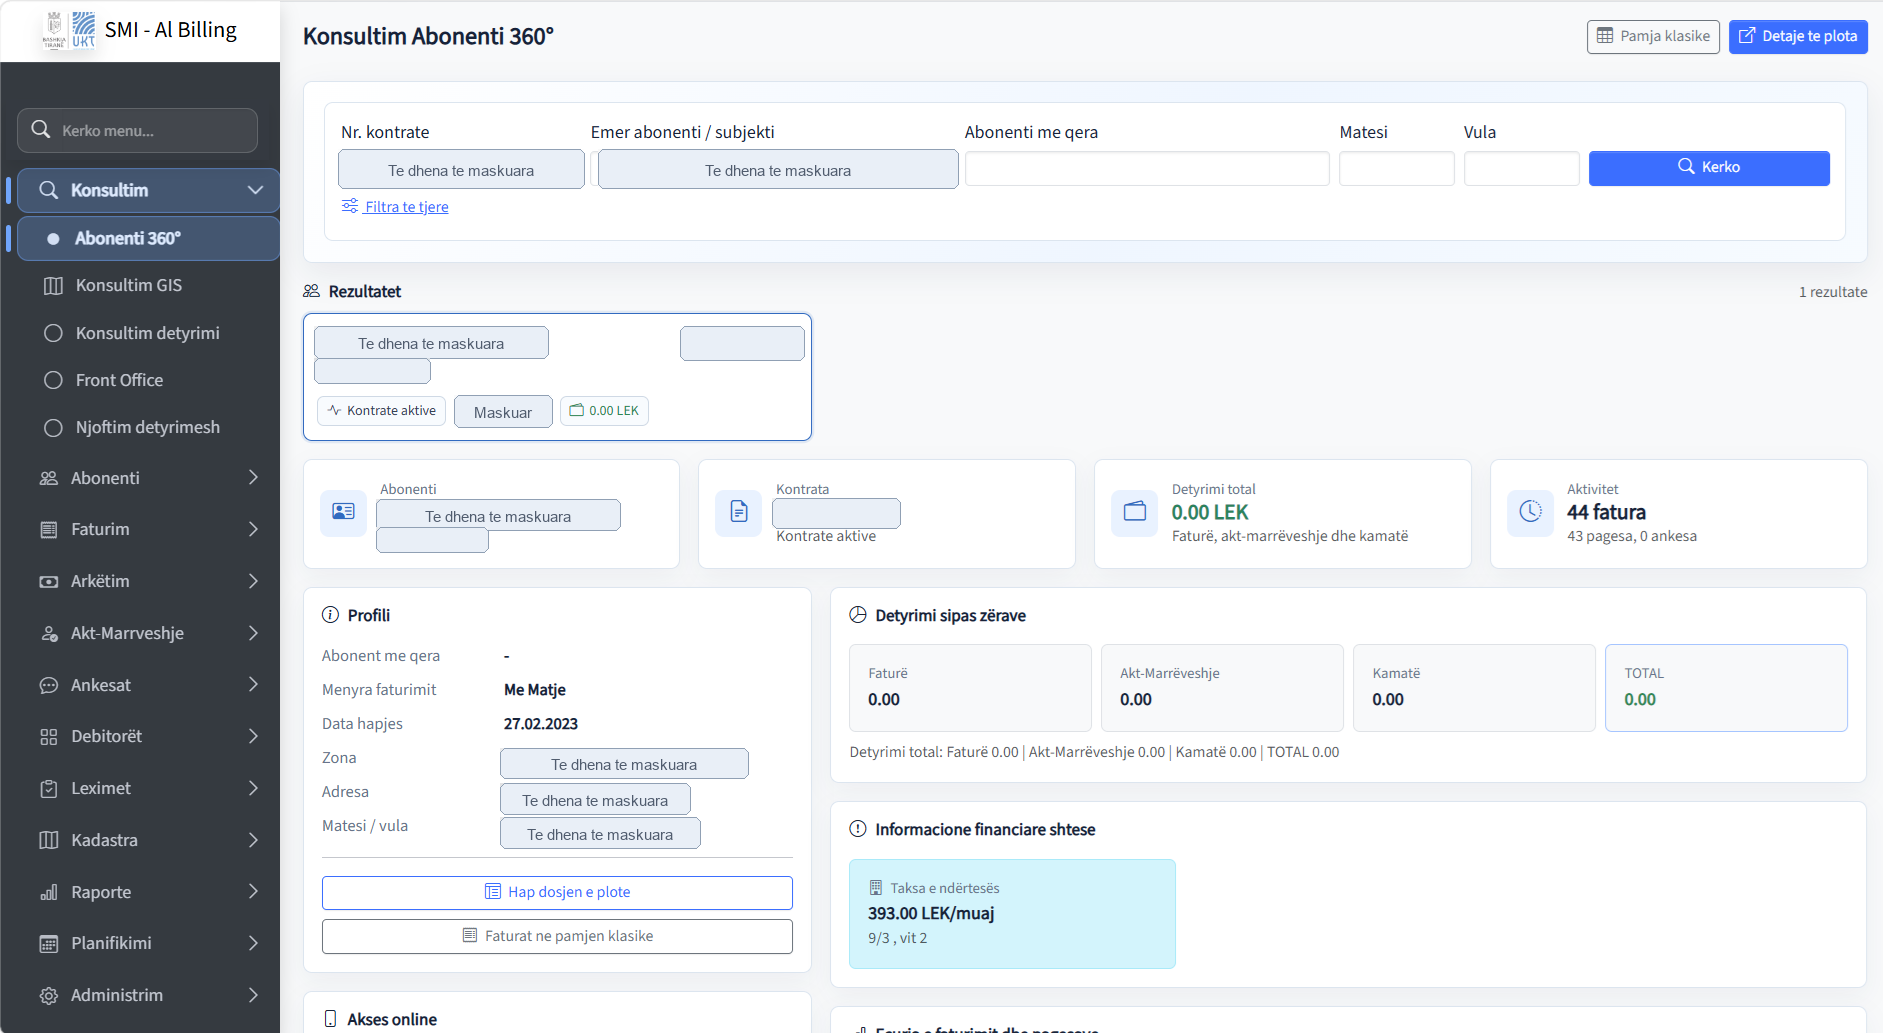Collapse the Konsultim menu section

pyautogui.click(x=255, y=190)
